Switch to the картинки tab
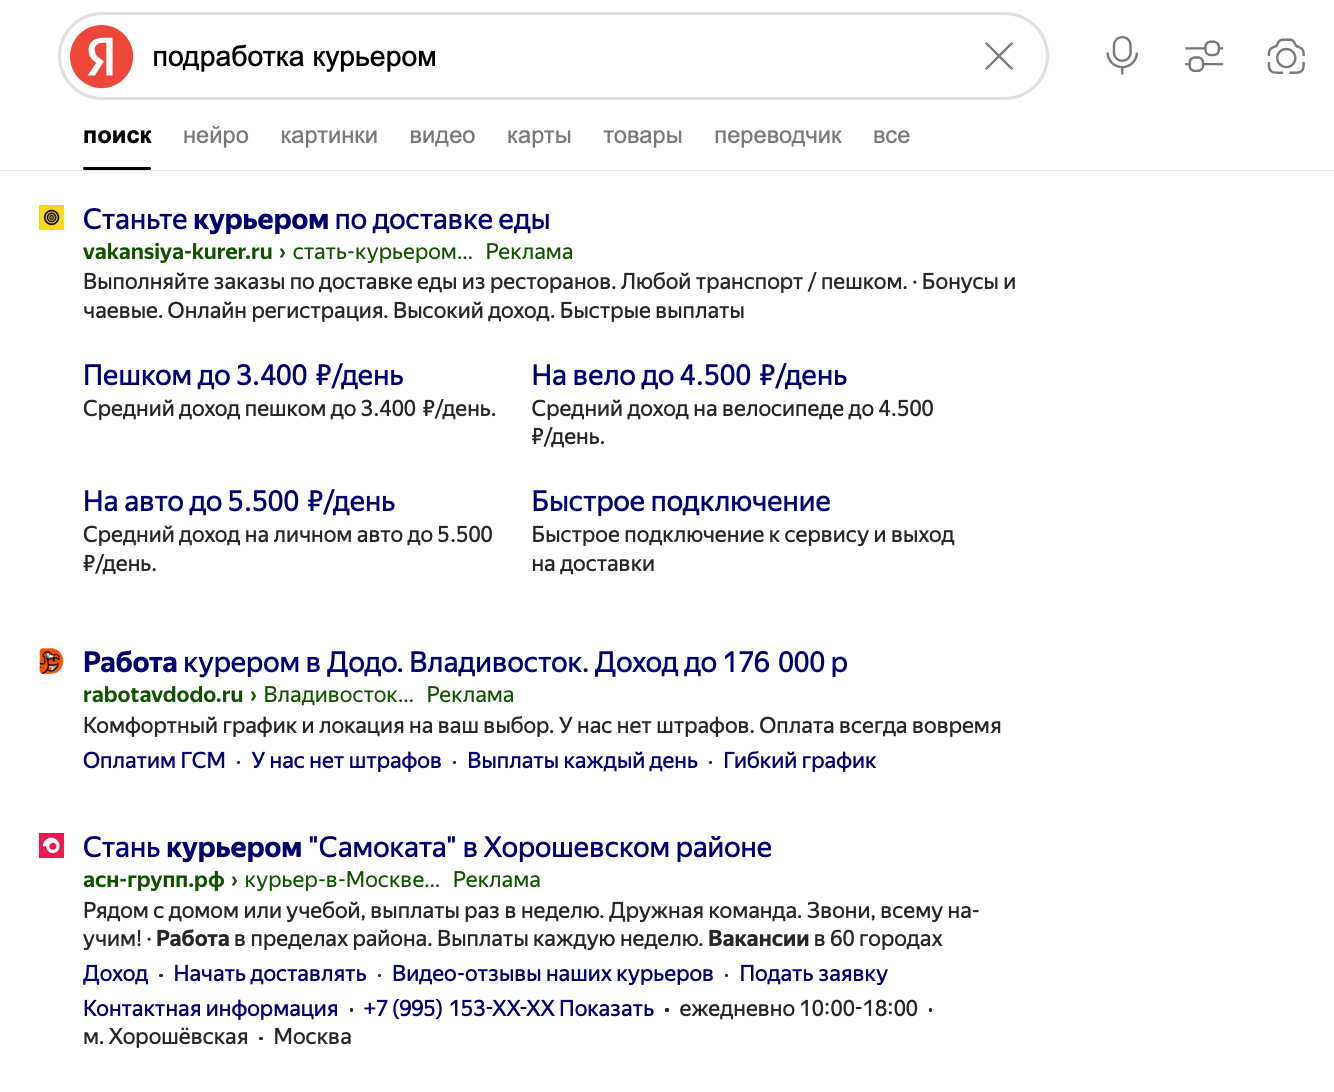The image size is (1334, 1092). click(x=329, y=136)
